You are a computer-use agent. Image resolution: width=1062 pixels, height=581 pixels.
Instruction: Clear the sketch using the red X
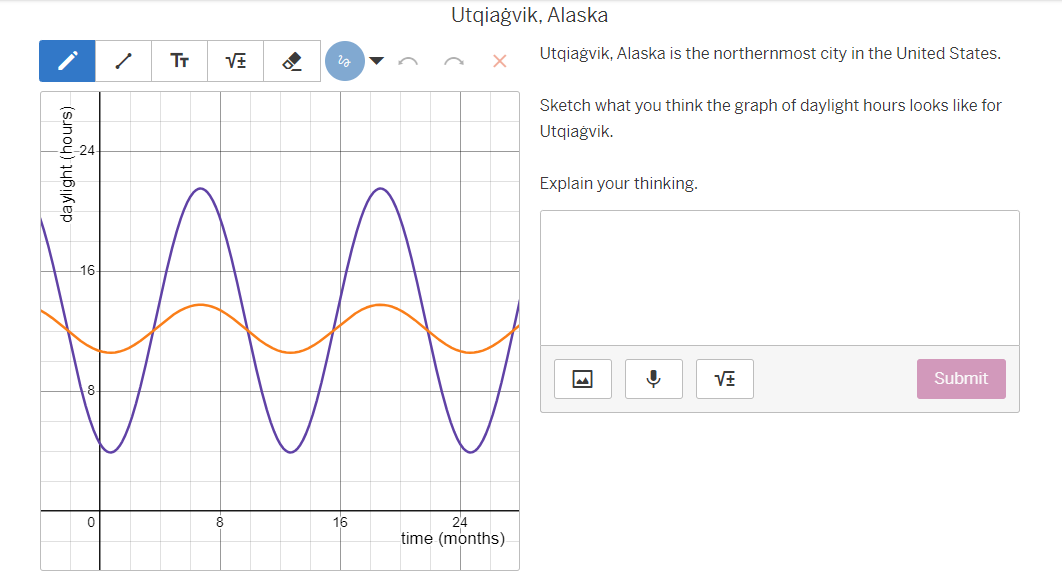(x=499, y=61)
